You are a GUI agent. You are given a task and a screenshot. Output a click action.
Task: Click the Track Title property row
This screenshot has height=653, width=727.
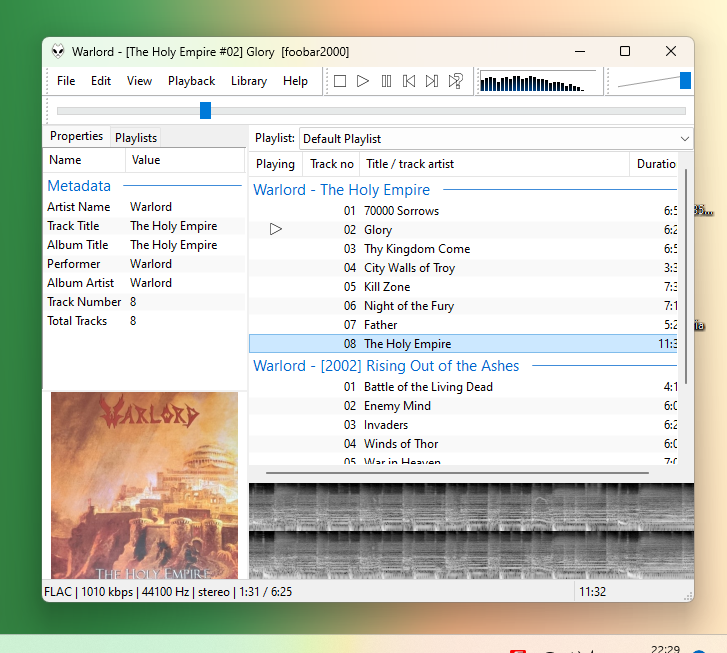tap(144, 226)
